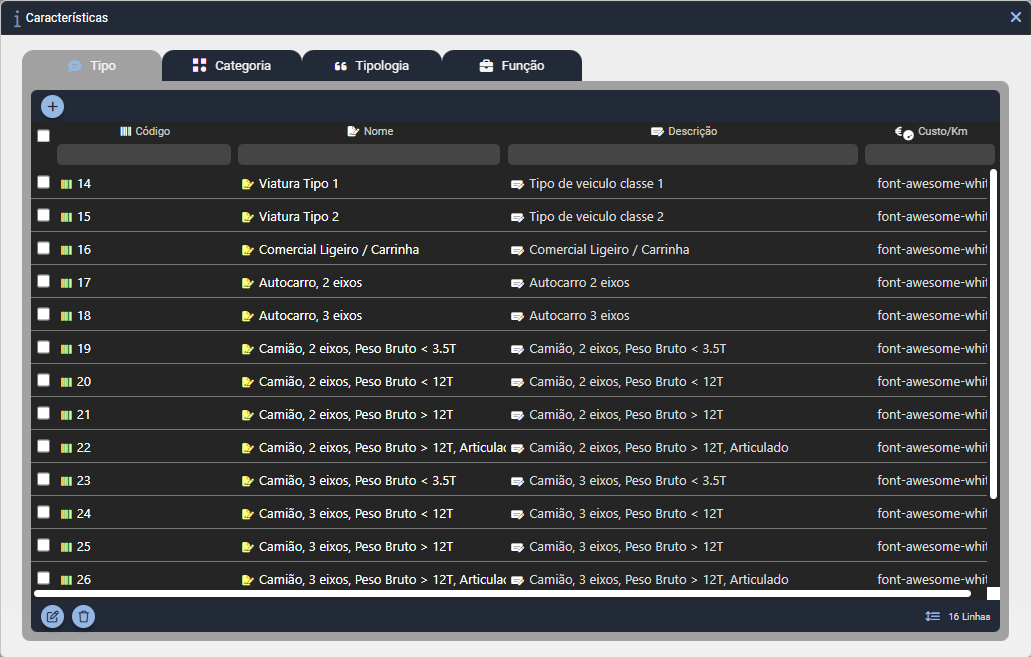Click the barcode icon beside code 21
The image size is (1031, 657).
pyautogui.click(x=66, y=415)
